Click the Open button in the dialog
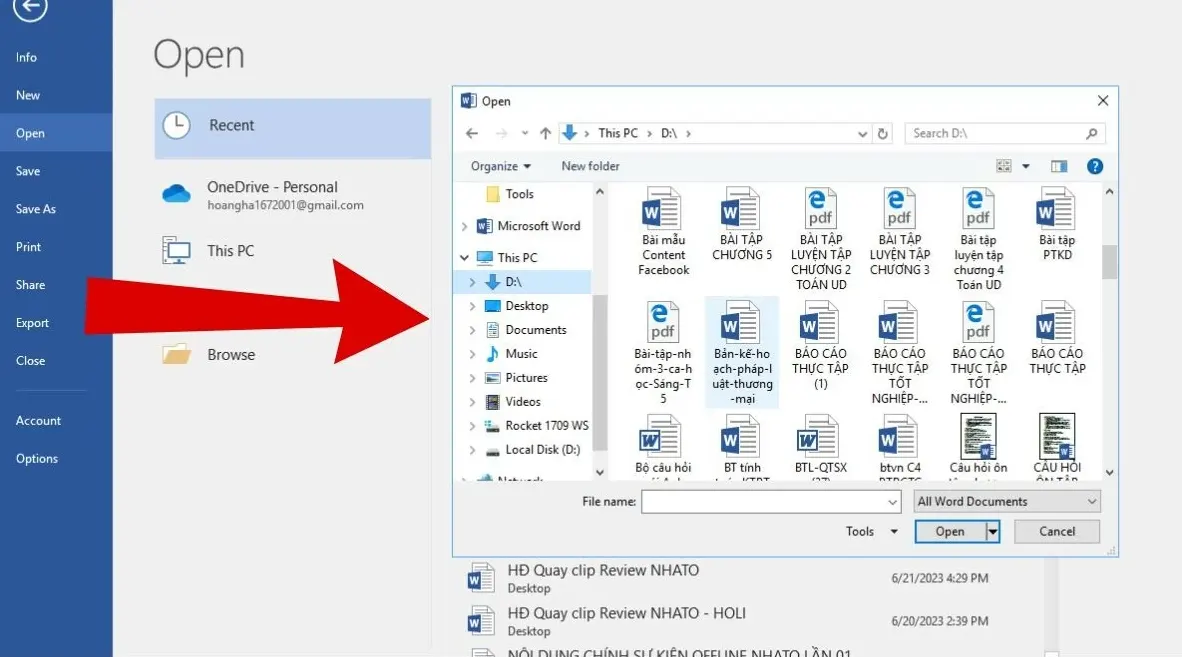 tap(950, 531)
